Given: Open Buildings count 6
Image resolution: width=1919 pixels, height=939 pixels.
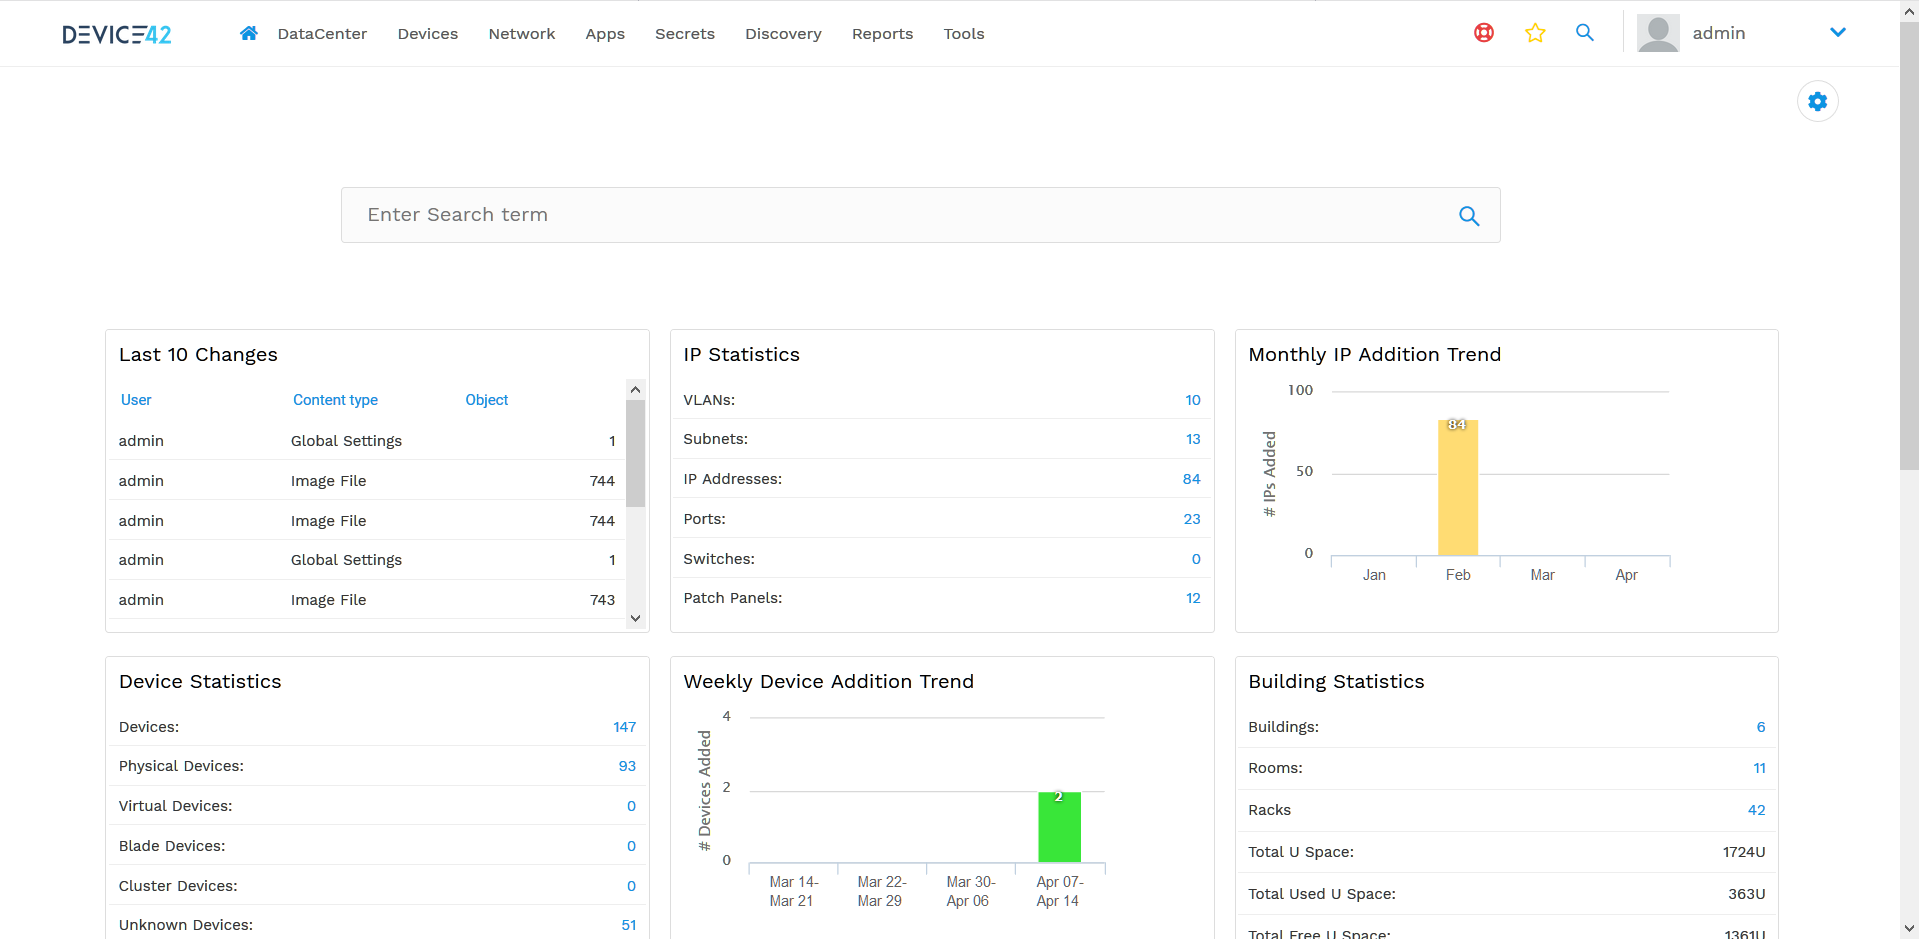Looking at the screenshot, I should point(1761,727).
